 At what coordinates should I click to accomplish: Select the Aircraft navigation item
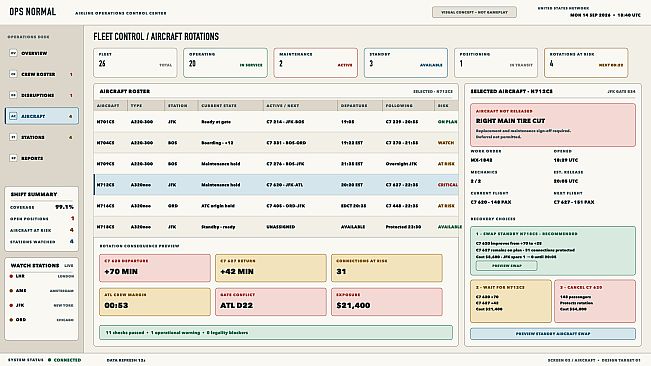[x=42, y=116]
